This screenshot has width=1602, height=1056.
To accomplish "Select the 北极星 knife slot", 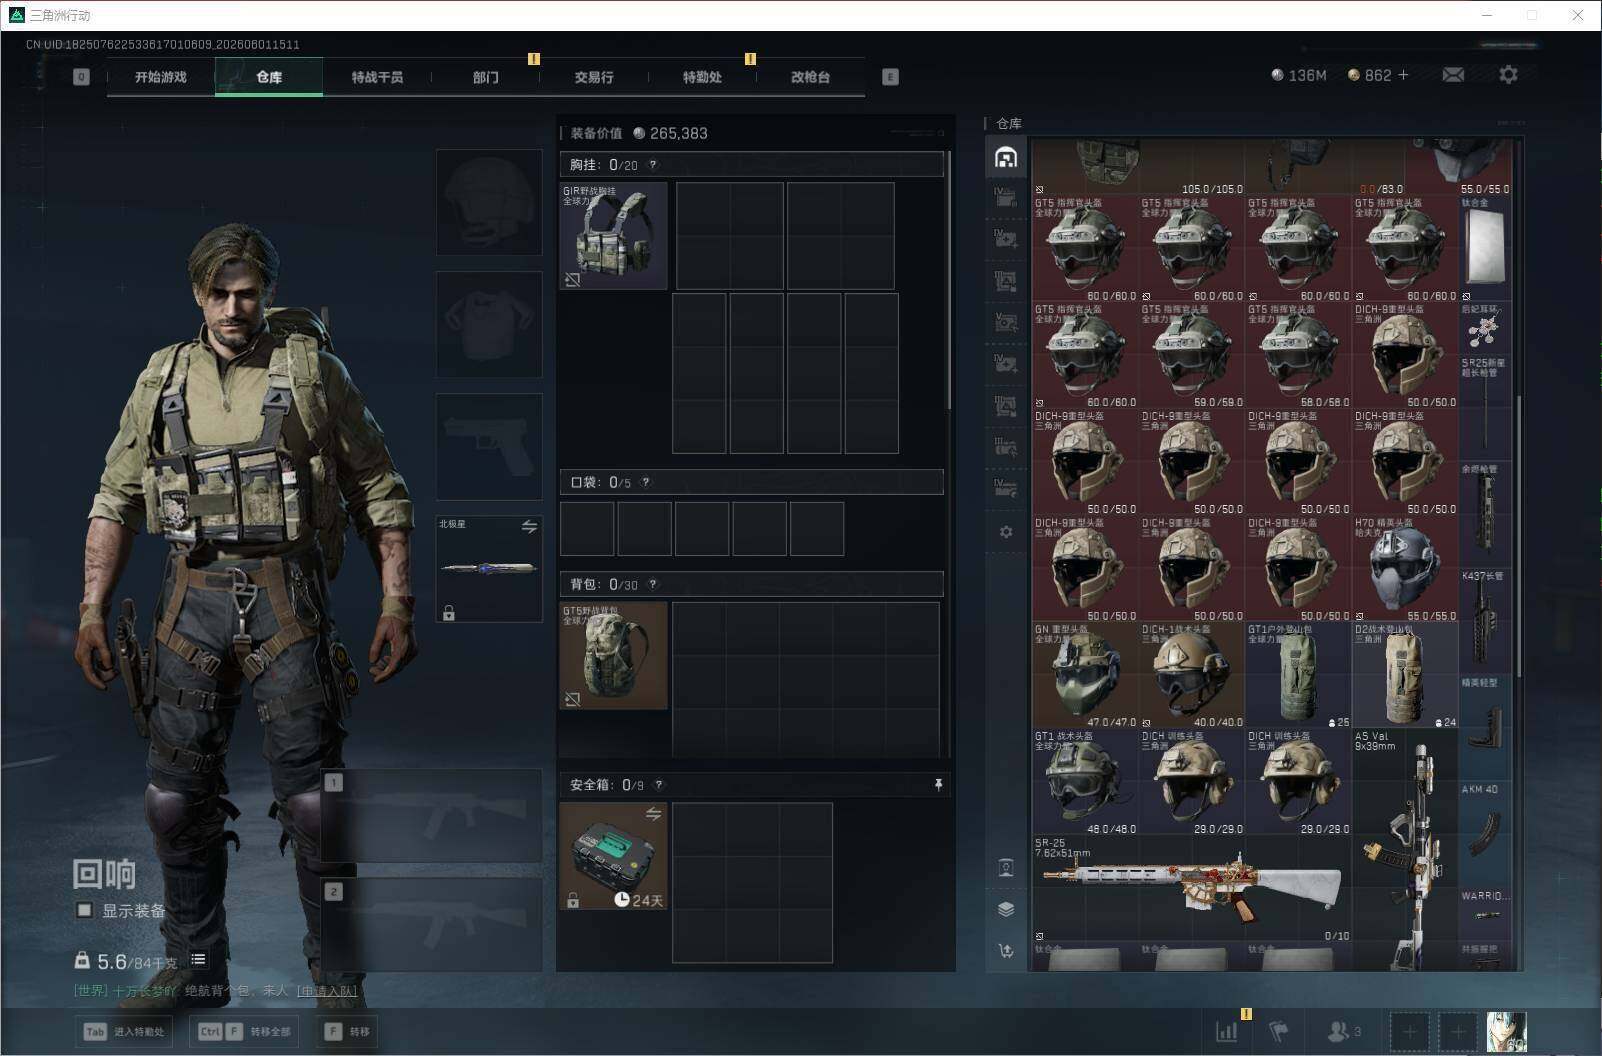I will (489, 568).
